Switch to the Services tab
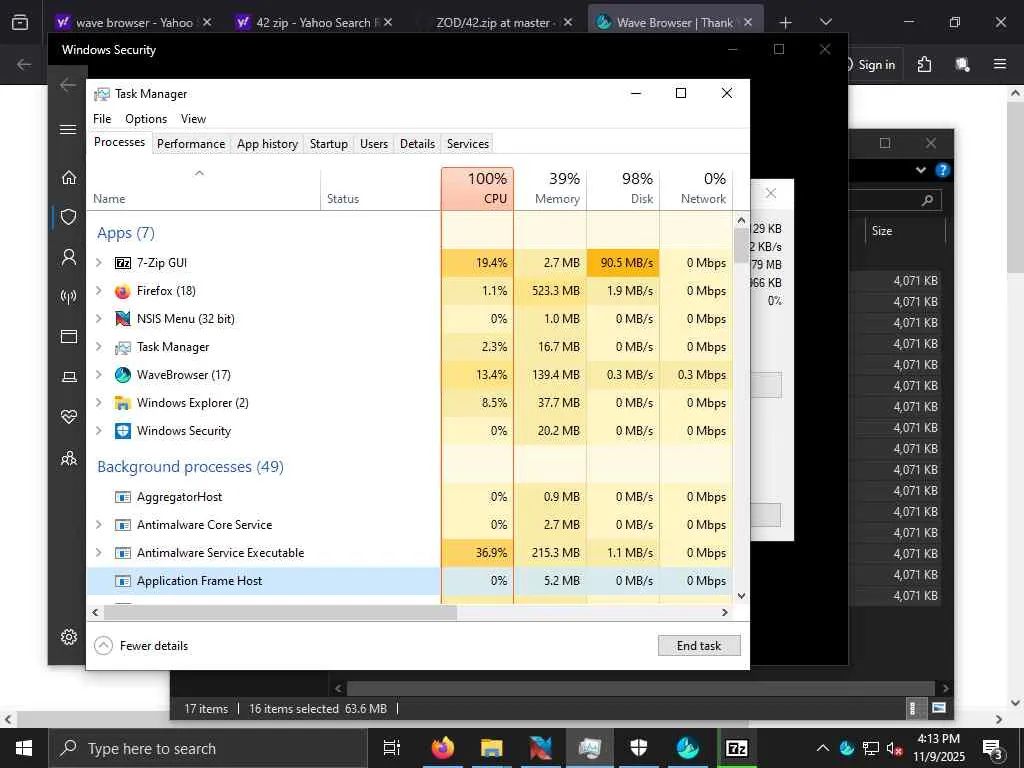 click(x=468, y=144)
